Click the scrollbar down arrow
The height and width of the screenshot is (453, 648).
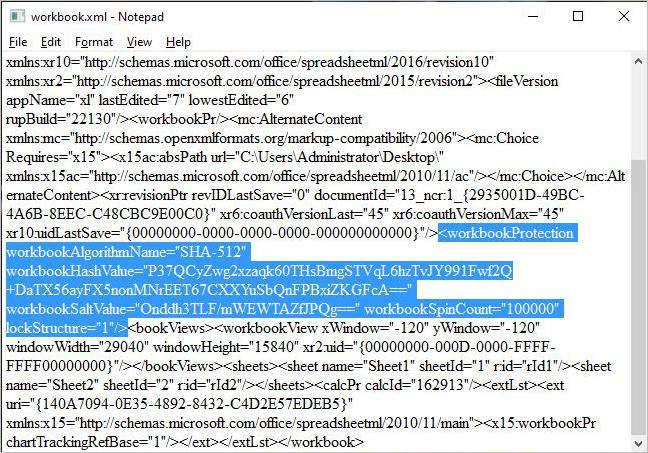tap(638, 444)
